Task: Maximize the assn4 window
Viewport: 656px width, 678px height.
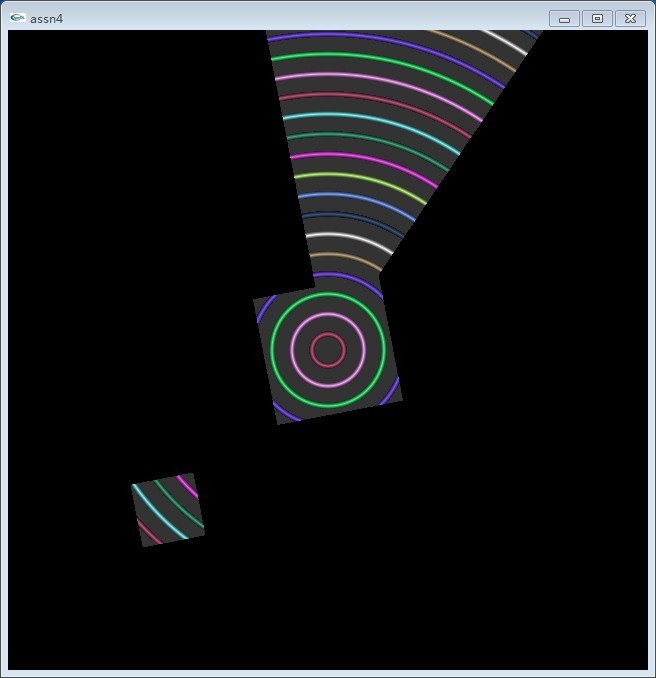Action: point(597,19)
